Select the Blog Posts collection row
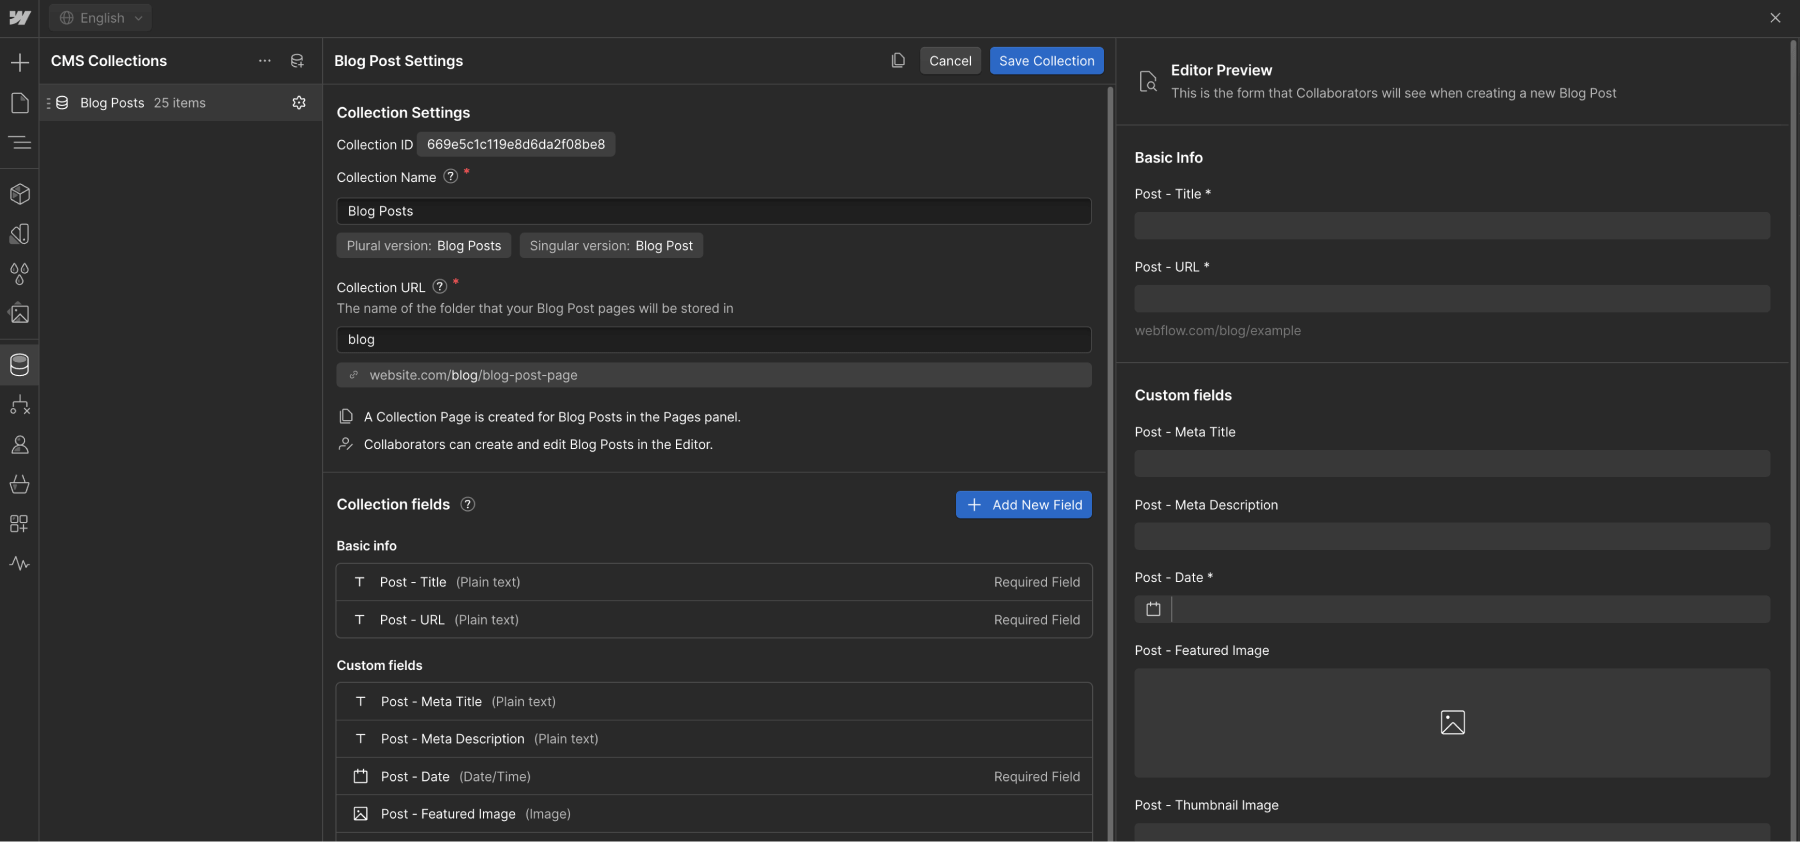 coord(180,103)
